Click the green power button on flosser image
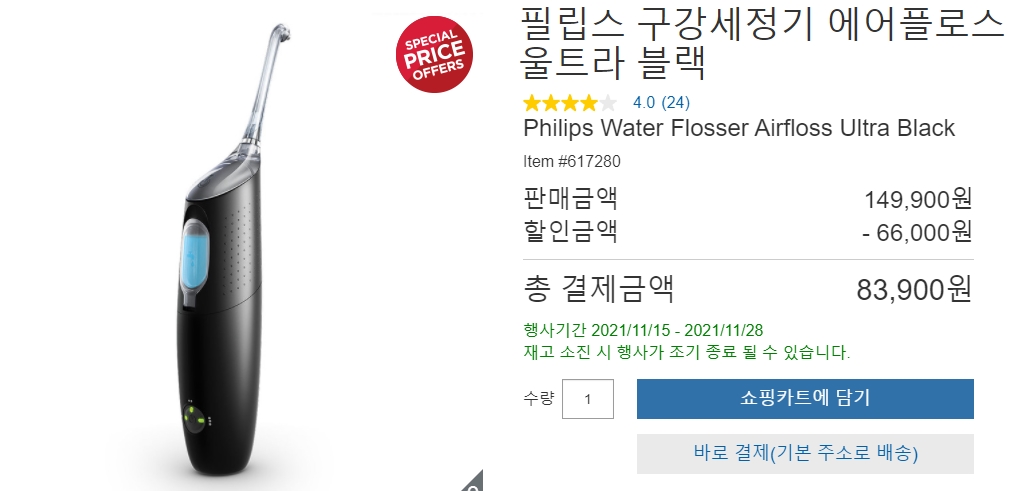This screenshot has height=491, width=1011. click(194, 416)
